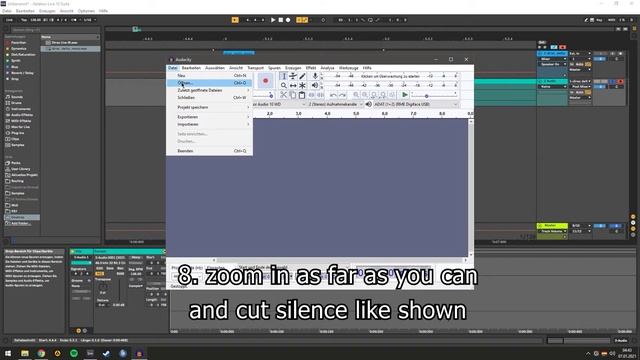This screenshot has width=640, height=360.
Task: Click the Trim audio icon in Audacity
Action: tap(311, 95)
